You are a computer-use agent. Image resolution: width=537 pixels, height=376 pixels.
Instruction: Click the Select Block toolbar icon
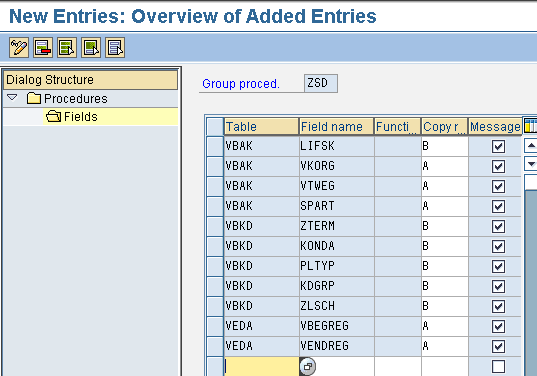click(91, 48)
